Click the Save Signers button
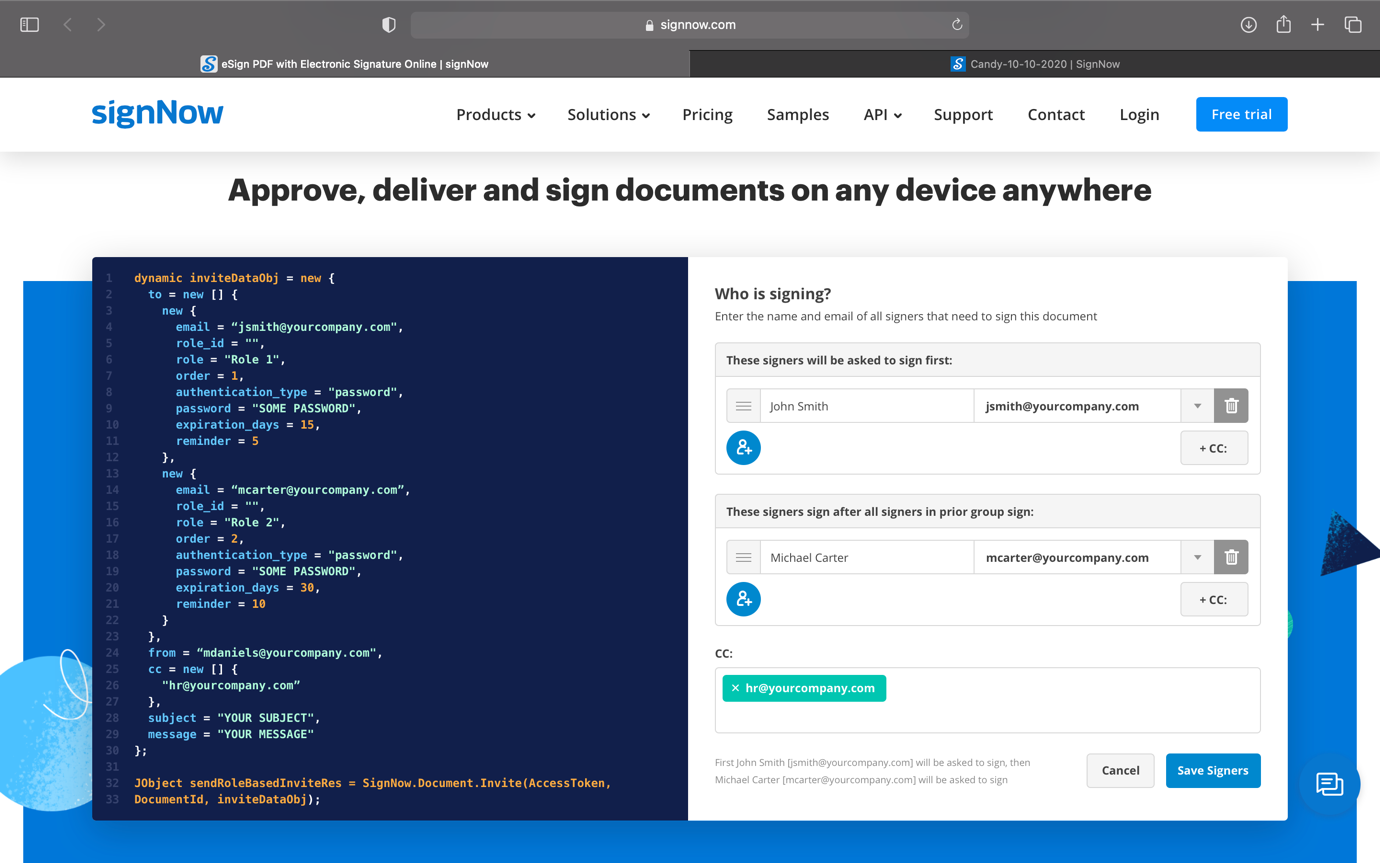Image resolution: width=1380 pixels, height=863 pixels. [1213, 770]
